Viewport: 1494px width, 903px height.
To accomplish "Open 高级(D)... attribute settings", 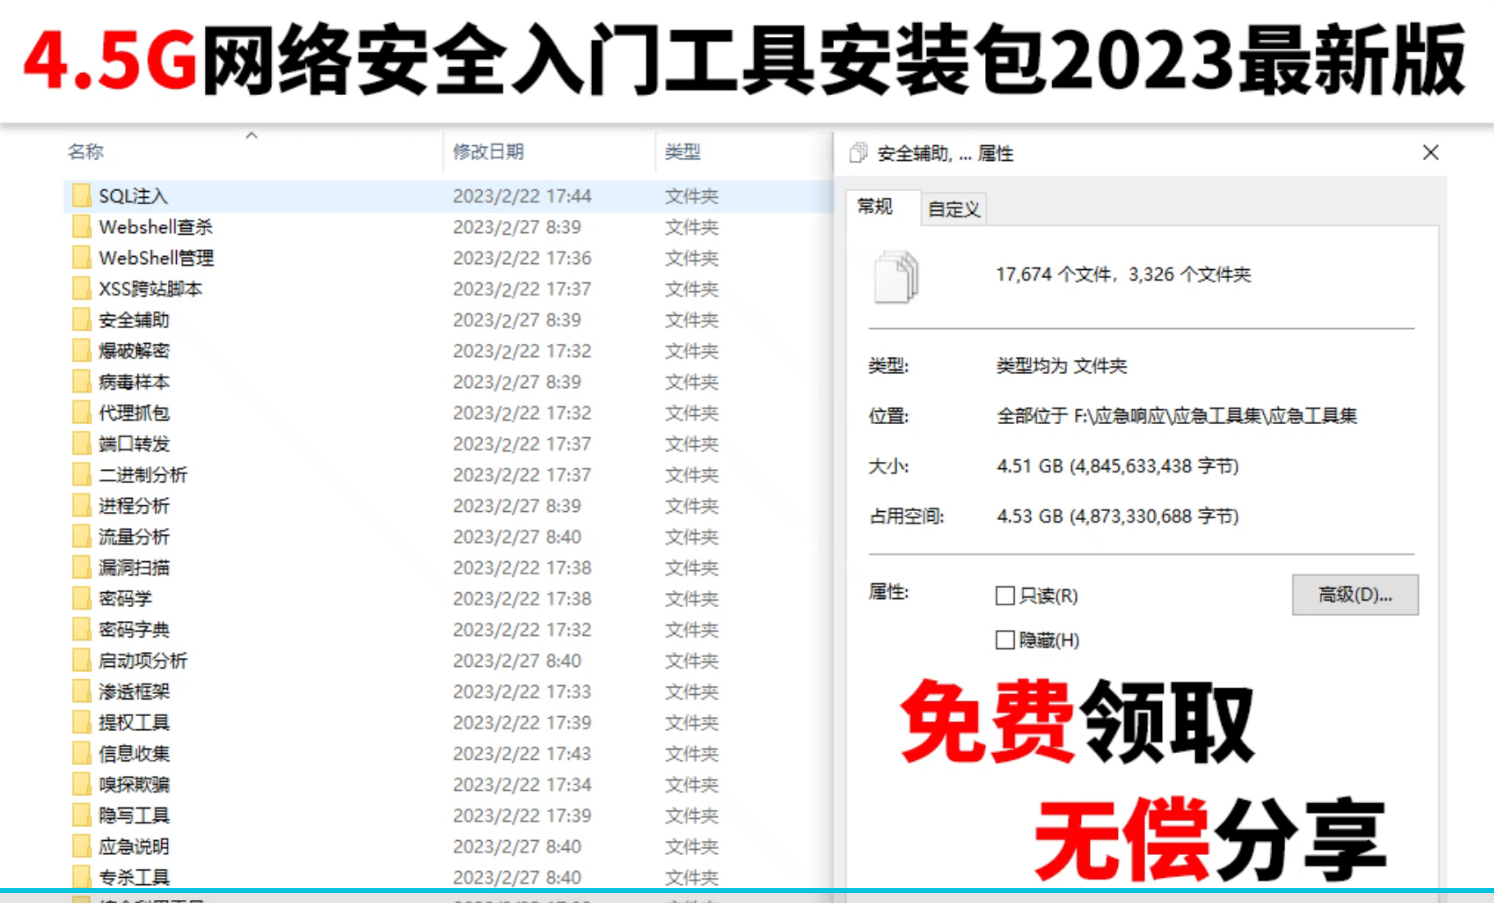I will 1356,594.
